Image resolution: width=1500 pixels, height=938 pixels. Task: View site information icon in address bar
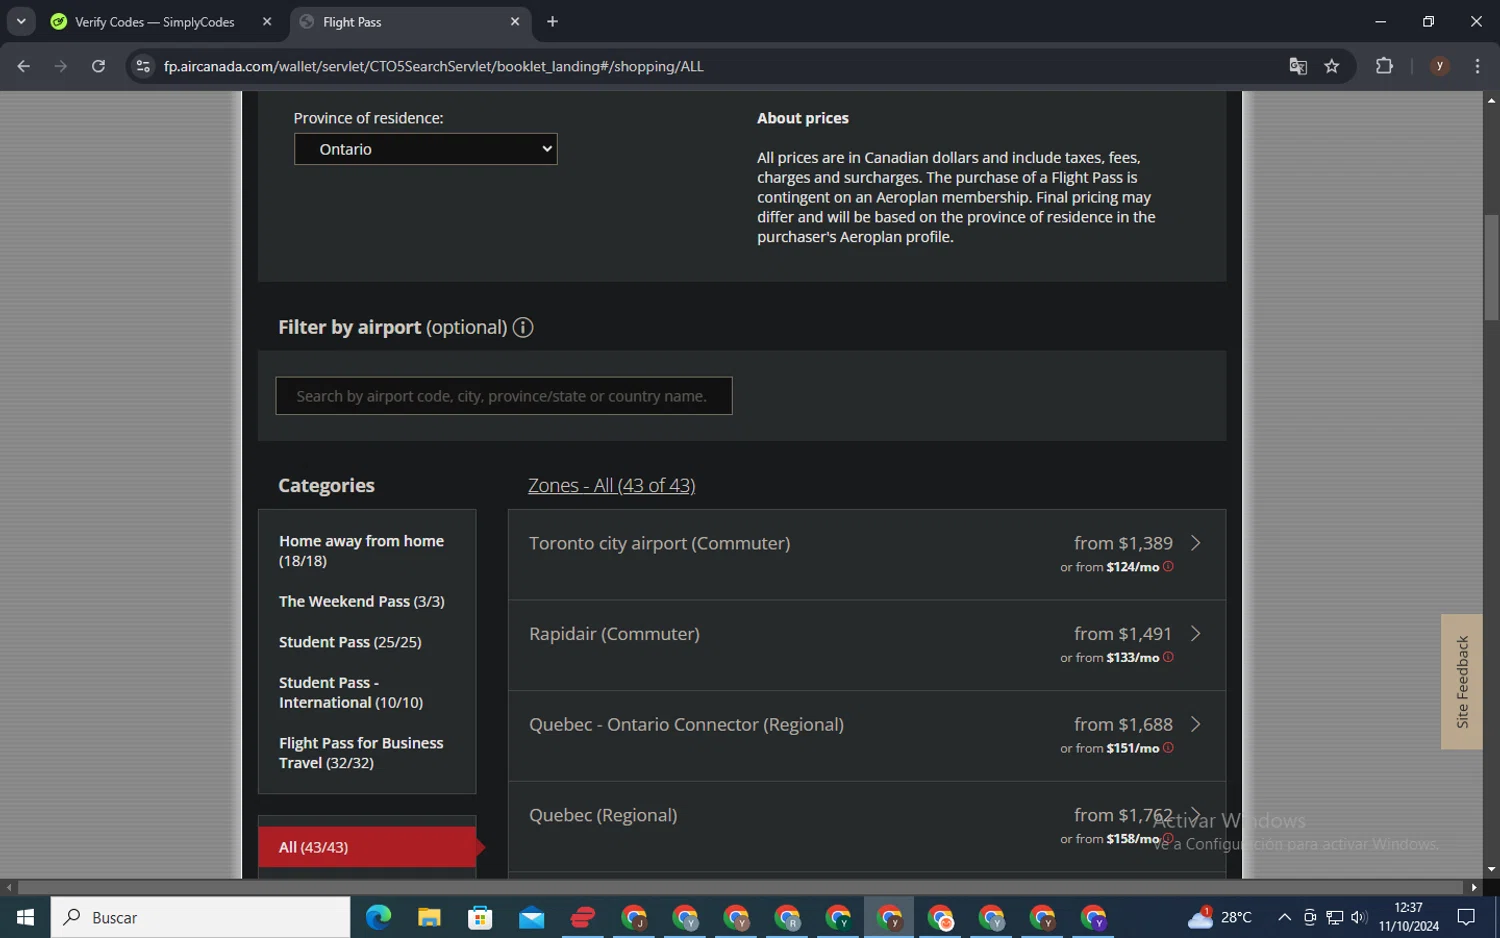143,66
